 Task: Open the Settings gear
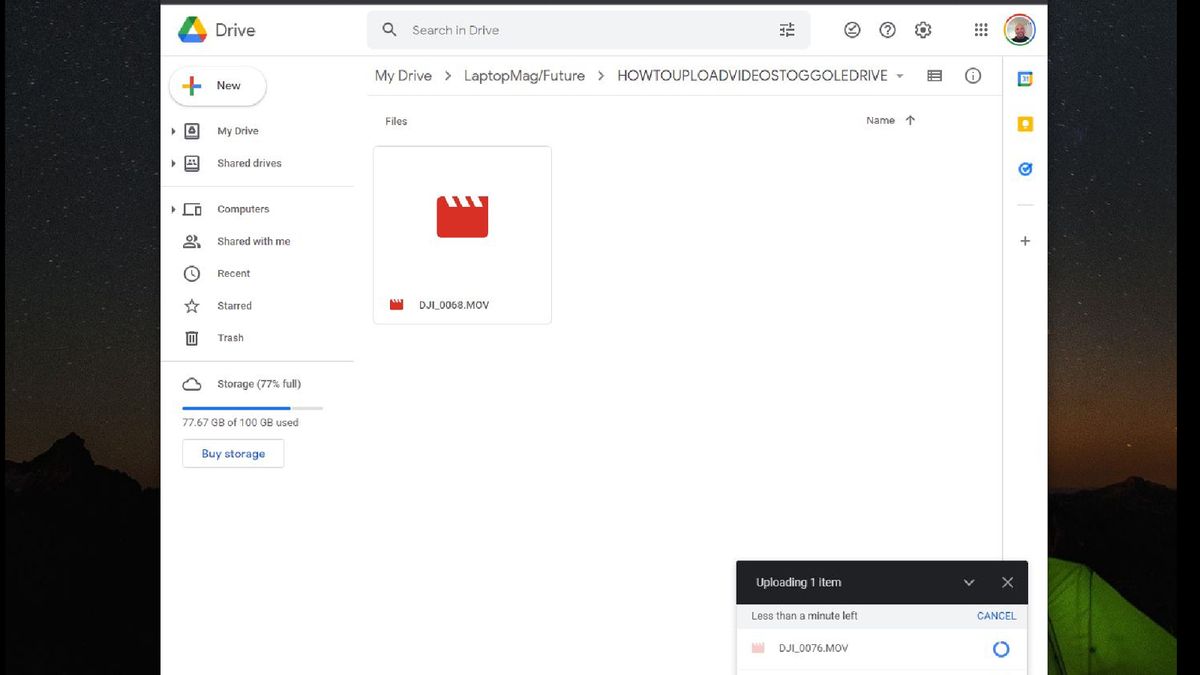(922, 30)
